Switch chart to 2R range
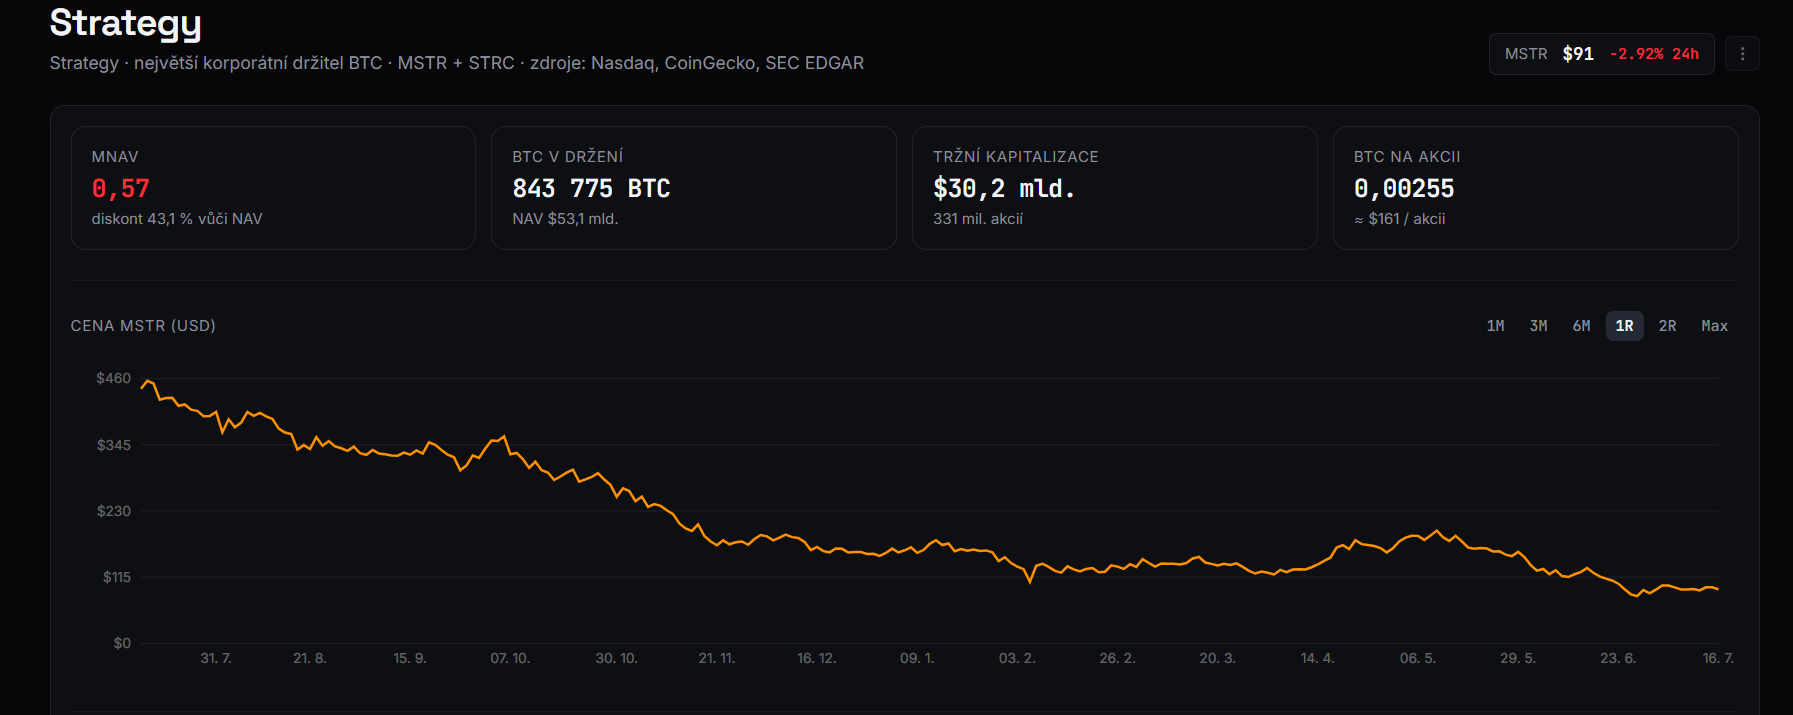This screenshot has height=715, width=1793. pyautogui.click(x=1667, y=326)
